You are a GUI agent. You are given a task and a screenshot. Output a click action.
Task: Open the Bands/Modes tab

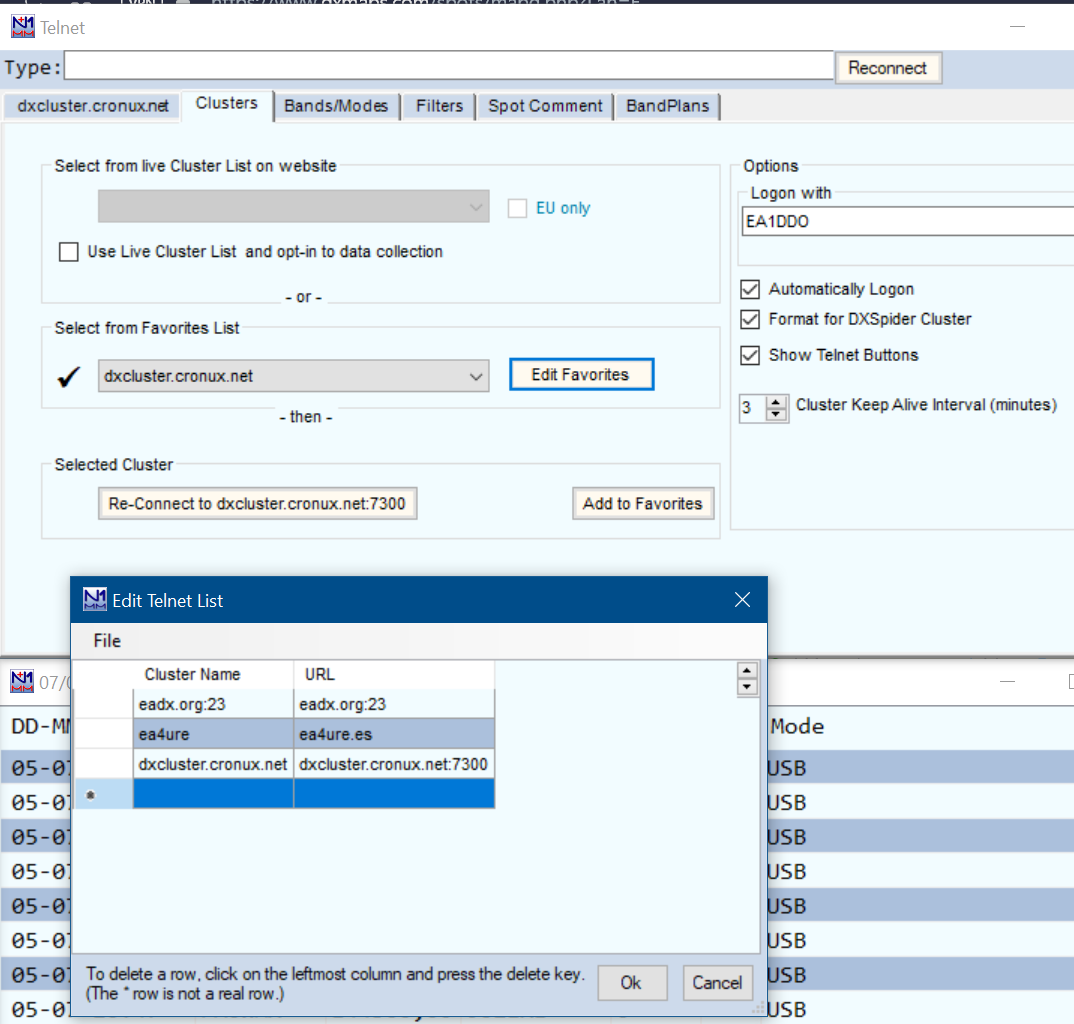pos(336,106)
